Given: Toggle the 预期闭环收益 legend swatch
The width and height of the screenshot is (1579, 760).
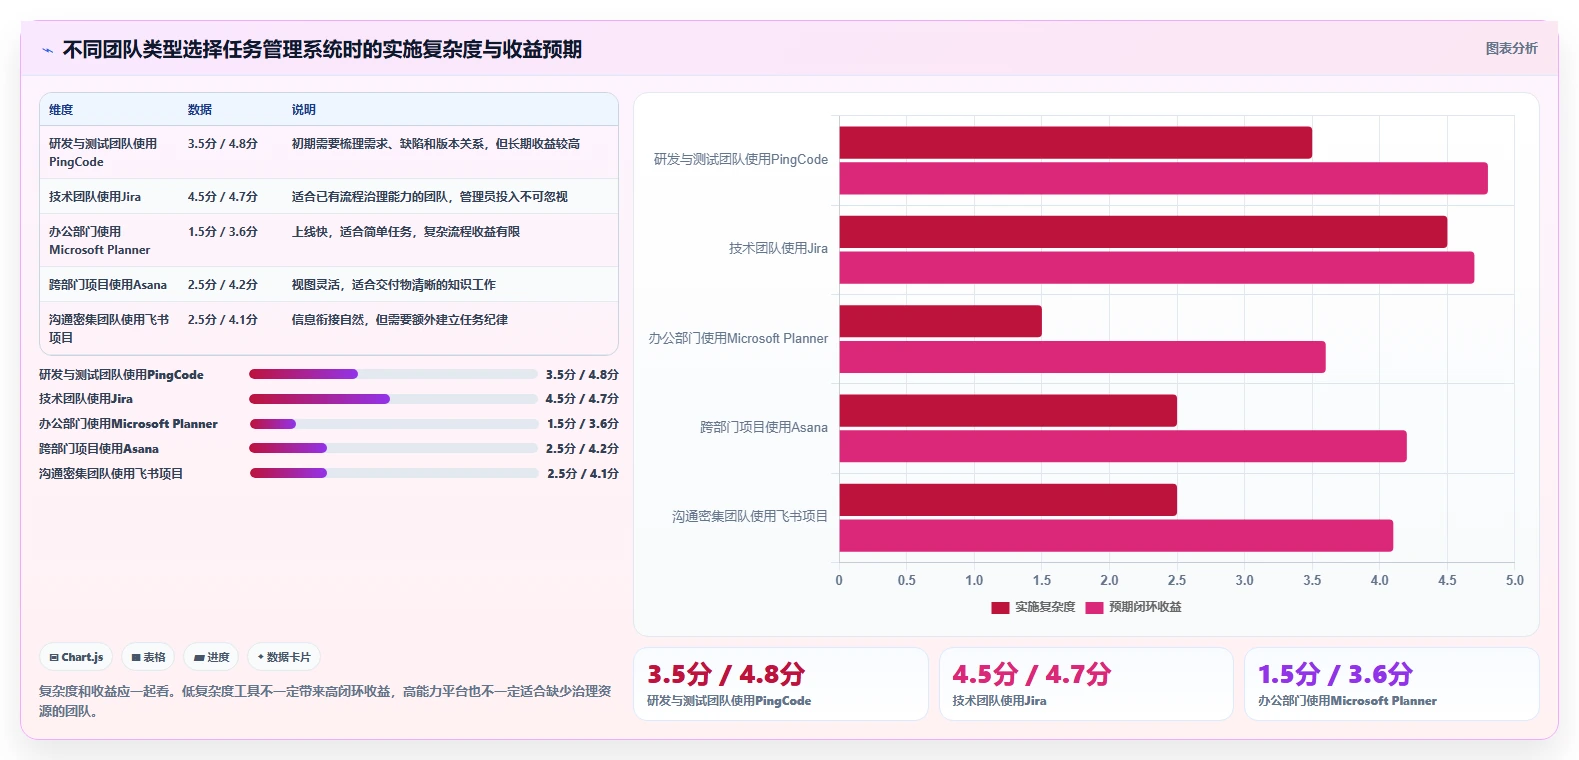Looking at the screenshot, I should coord(1094,607).
